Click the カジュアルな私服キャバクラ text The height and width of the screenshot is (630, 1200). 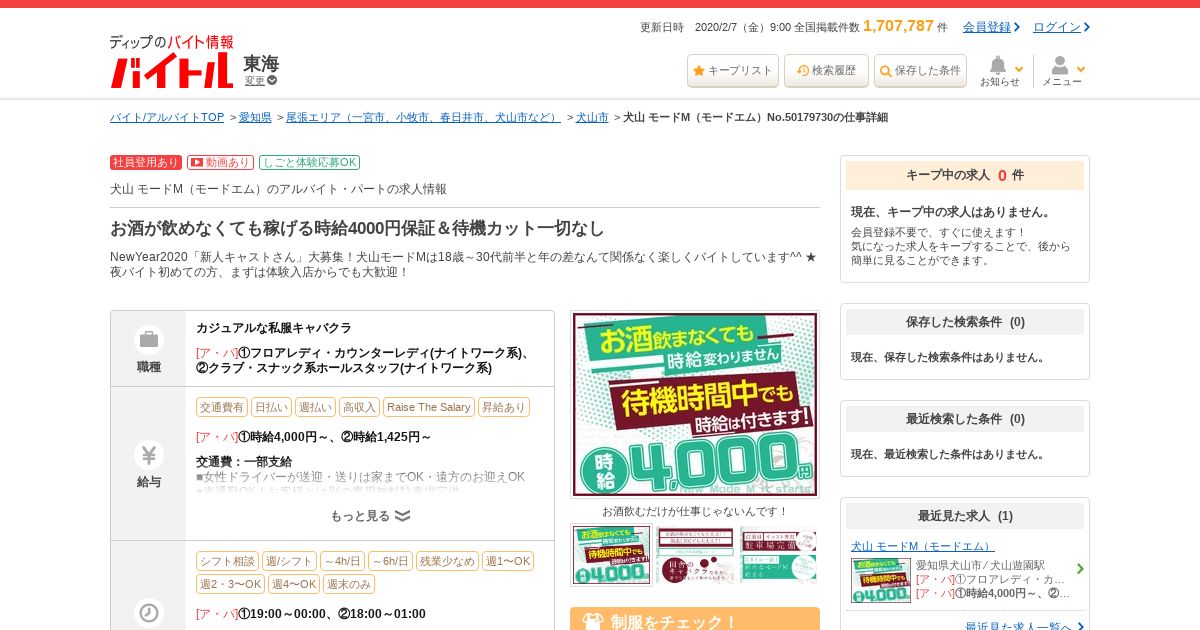[274, 328]
